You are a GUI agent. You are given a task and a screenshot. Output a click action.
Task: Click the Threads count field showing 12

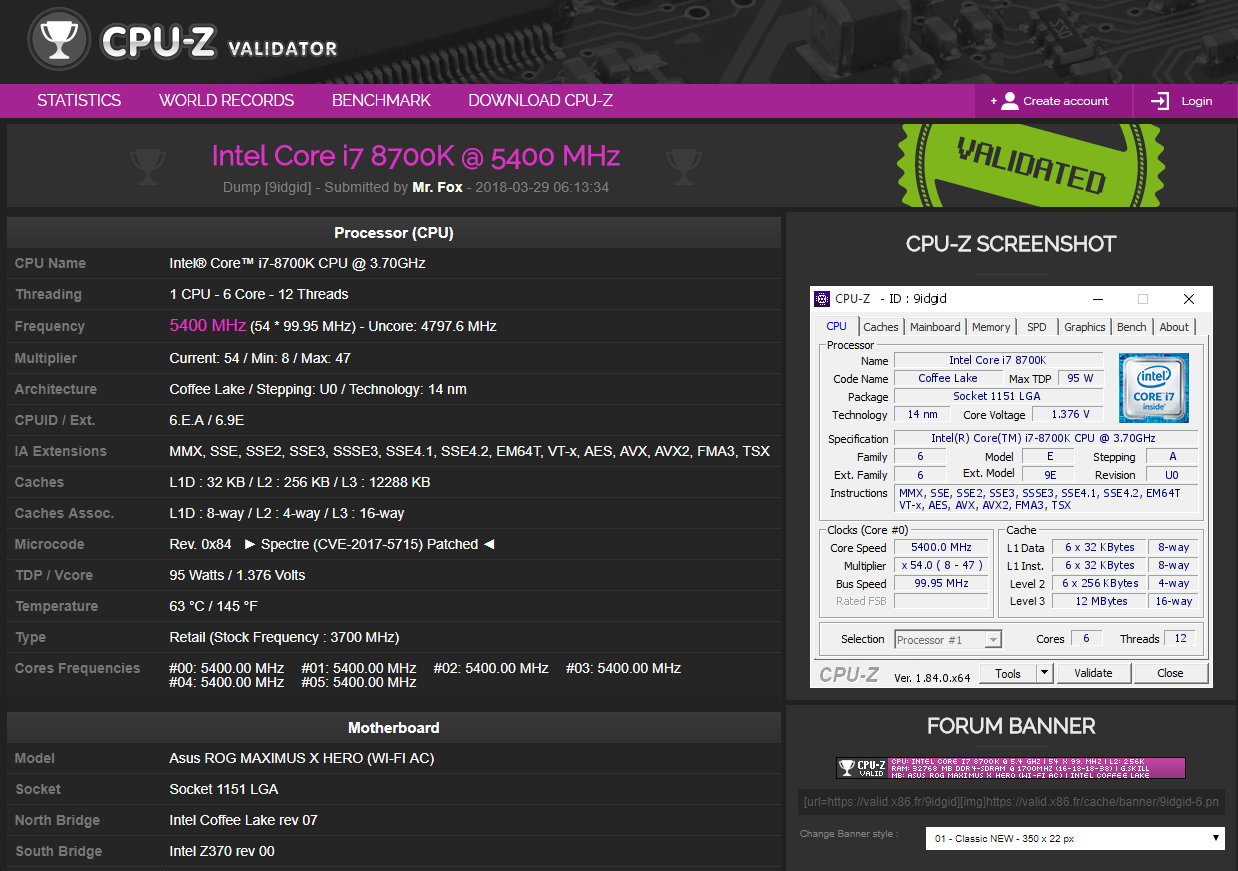[1180, 638]
